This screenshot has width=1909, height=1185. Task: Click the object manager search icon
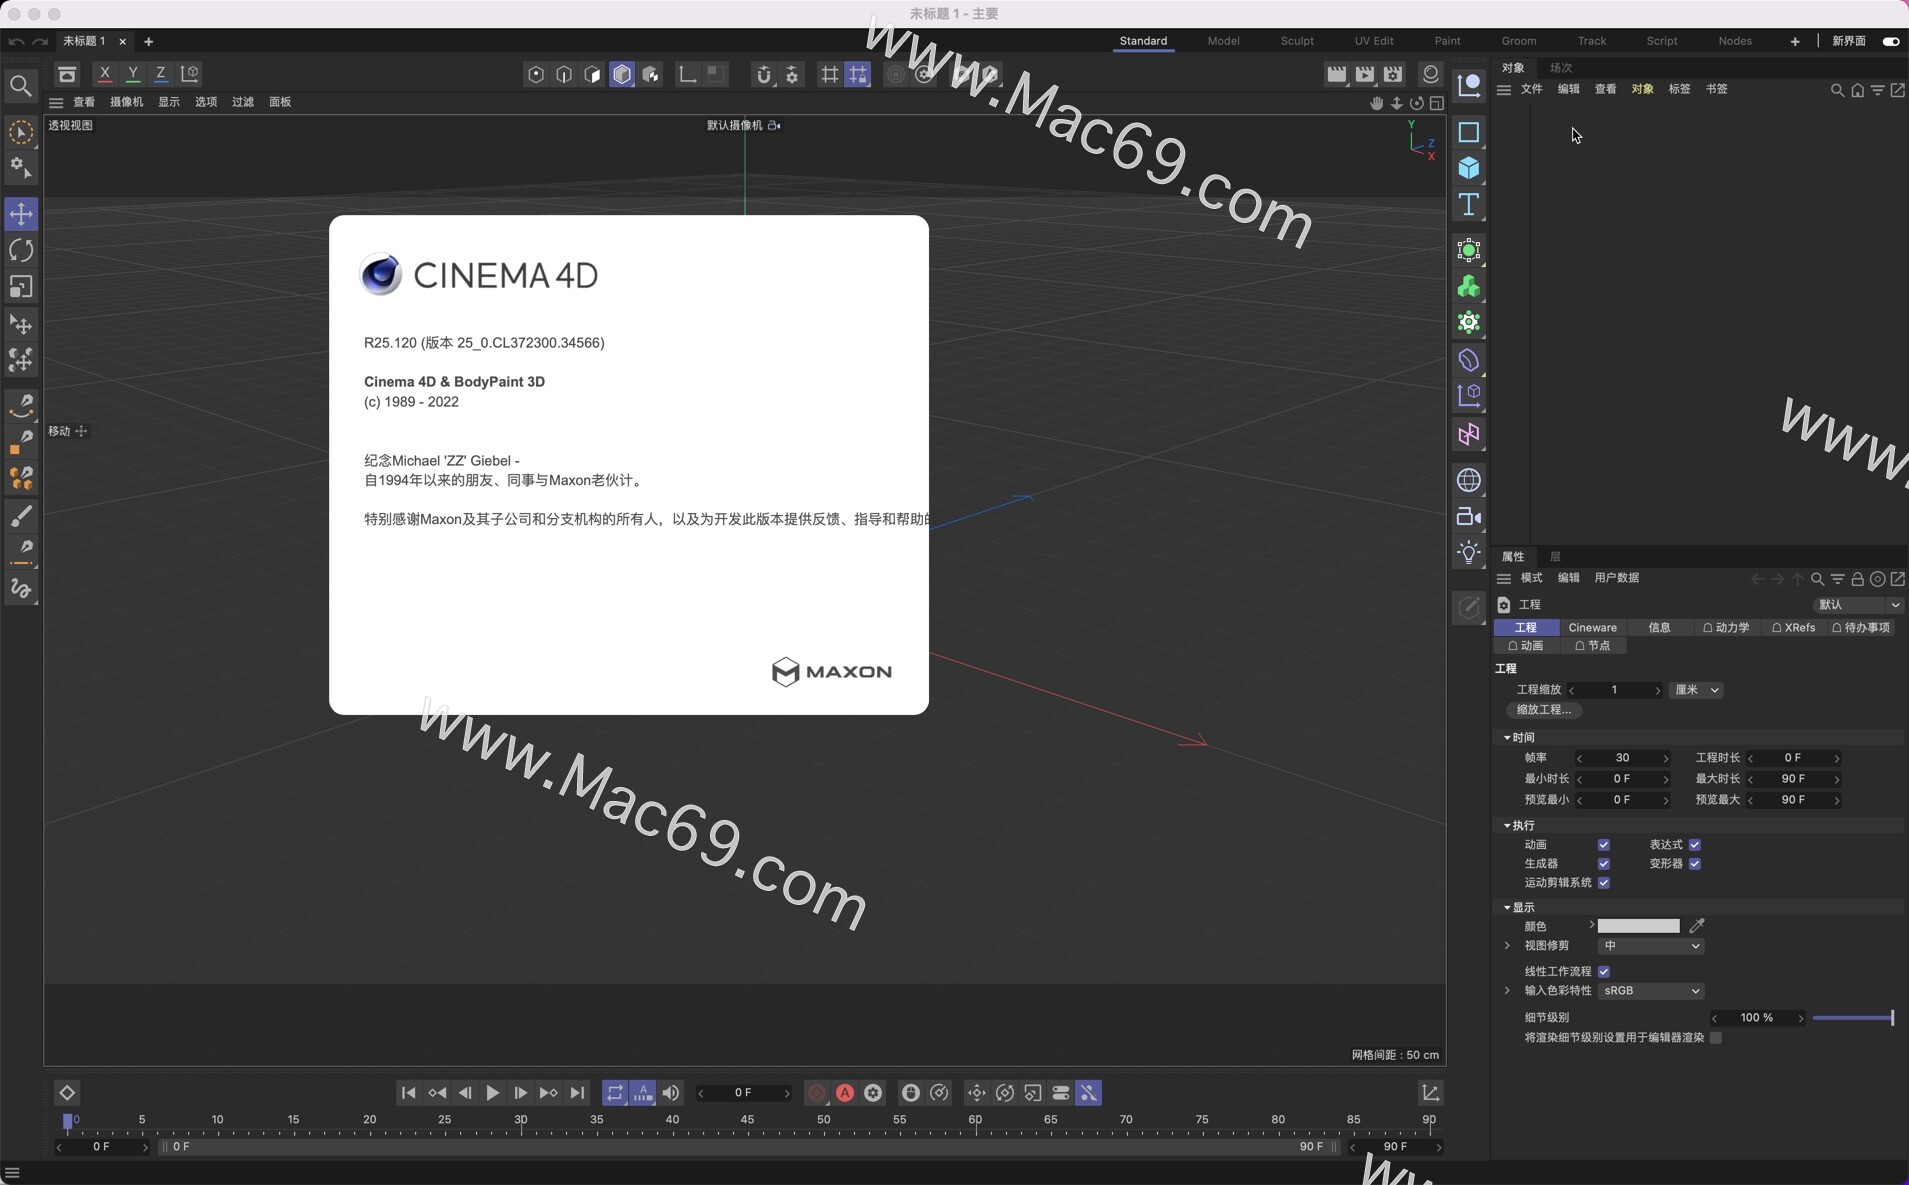[1837, 90]
